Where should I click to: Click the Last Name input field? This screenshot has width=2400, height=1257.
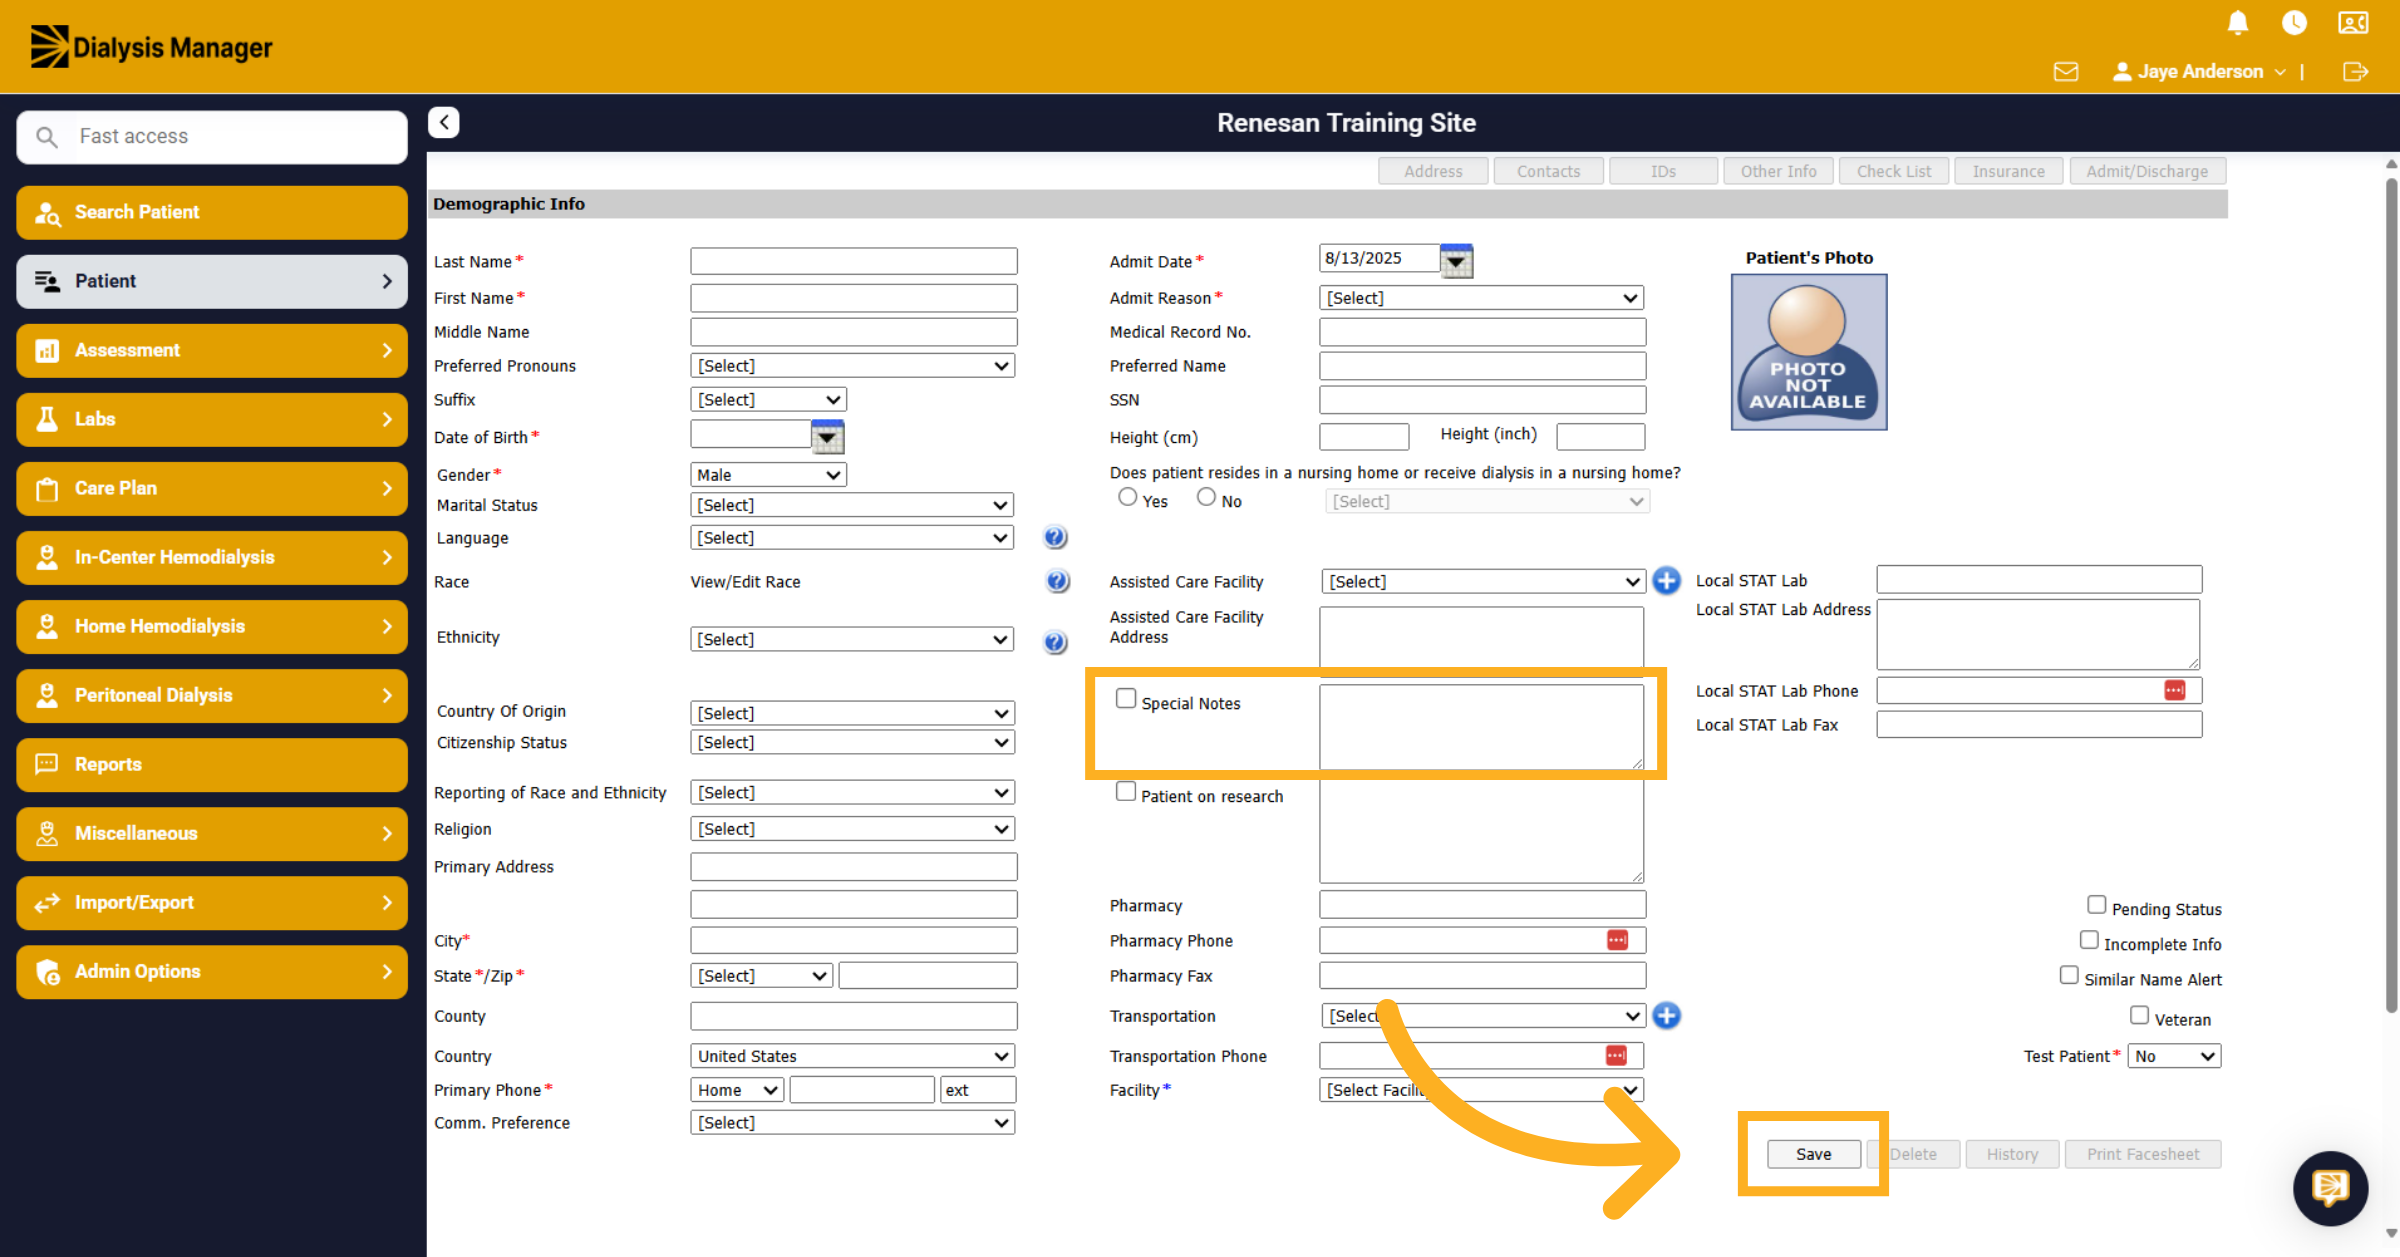[853, 262]
